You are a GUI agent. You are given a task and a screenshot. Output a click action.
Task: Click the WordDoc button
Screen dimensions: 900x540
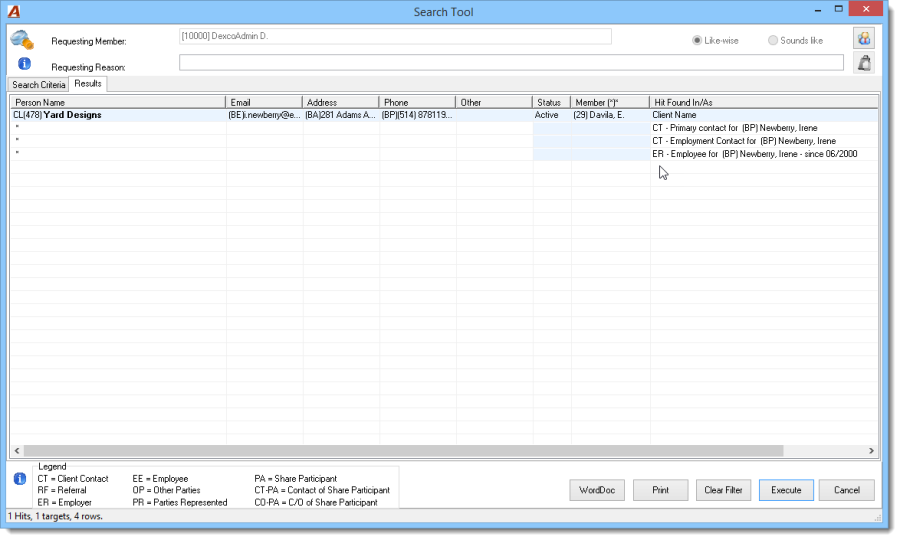pyautogui.click(x=597, y=490)
